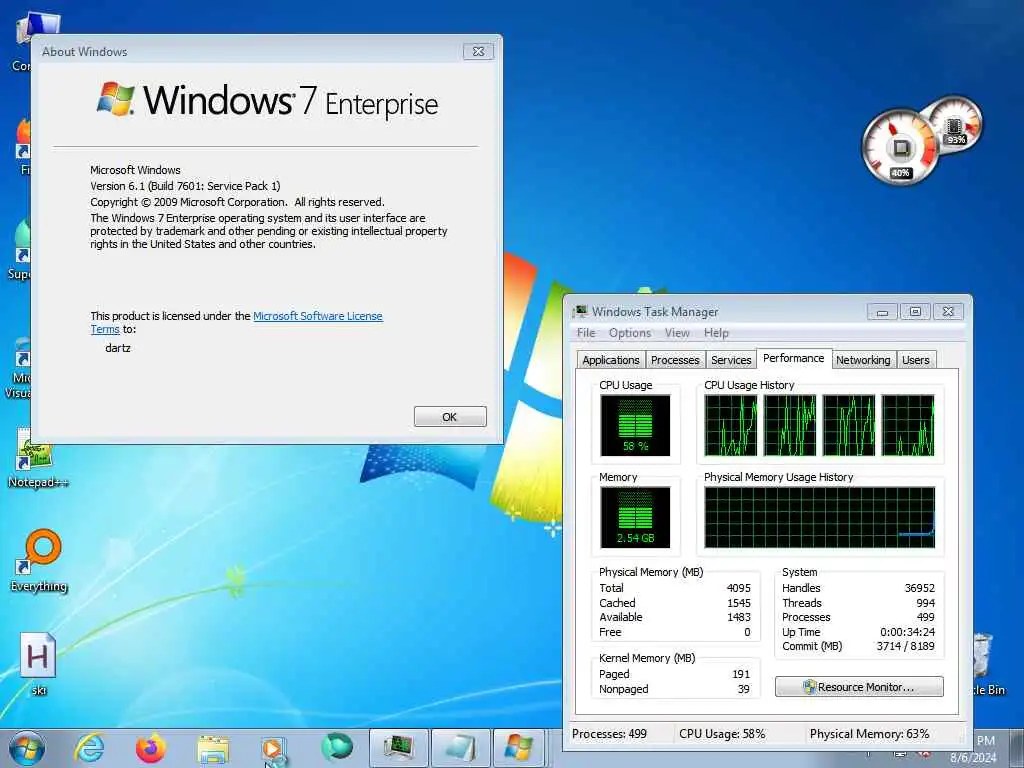Launch Windows Media Player from the taskbar
This screenshot has width=1024, height=768.
(274, 750)
